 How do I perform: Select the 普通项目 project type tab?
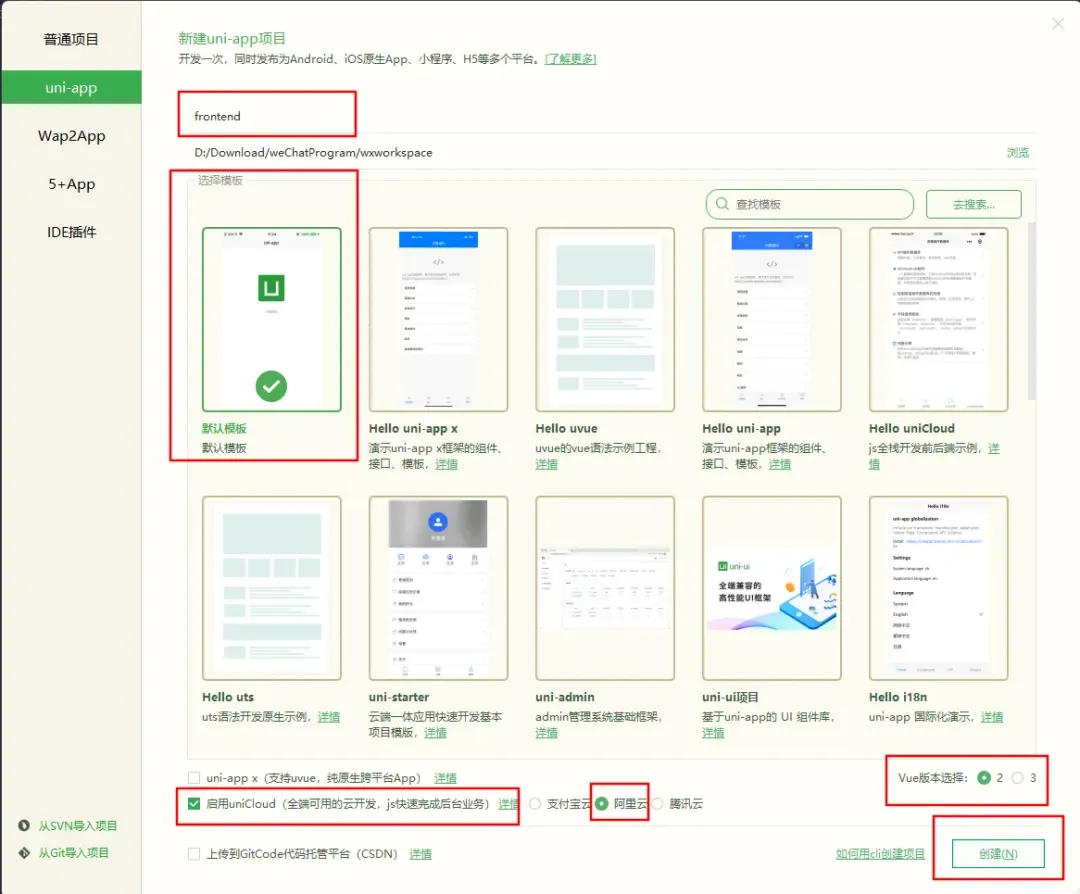(x=71, y=39)
